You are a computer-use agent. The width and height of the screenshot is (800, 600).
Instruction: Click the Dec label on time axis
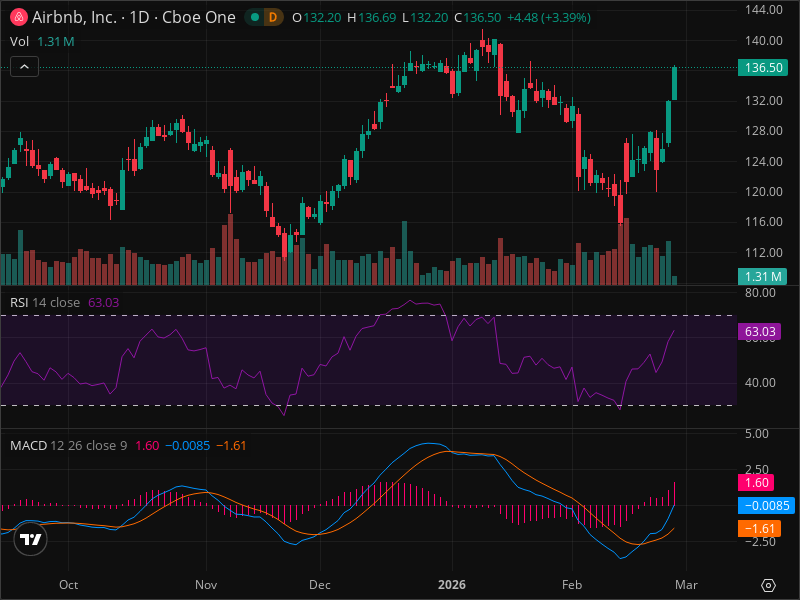[x=320, y=585]
